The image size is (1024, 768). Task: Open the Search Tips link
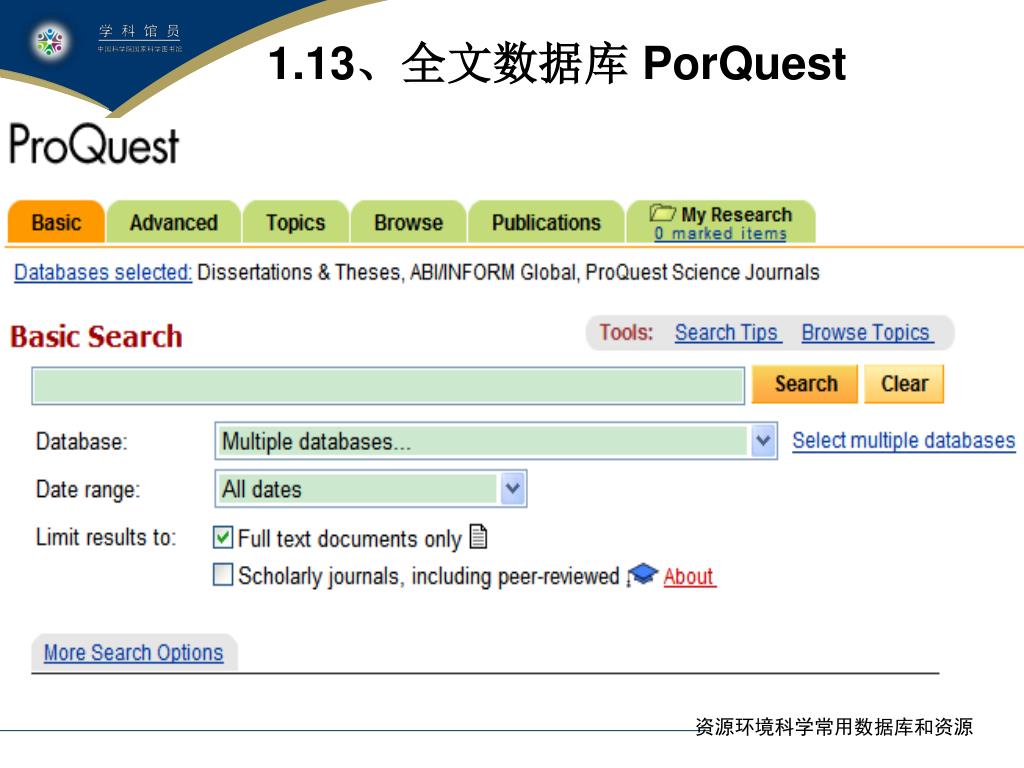click(x=727, y=332)
